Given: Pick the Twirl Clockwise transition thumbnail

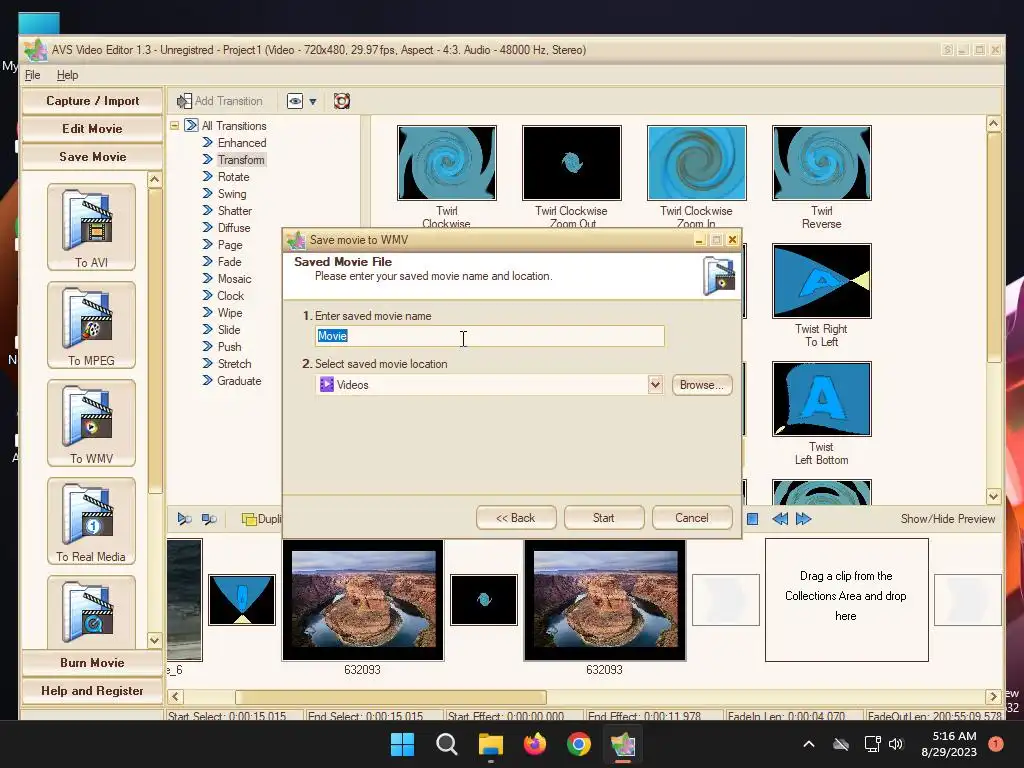Looking at the screenshot, I should coord(447,163).
